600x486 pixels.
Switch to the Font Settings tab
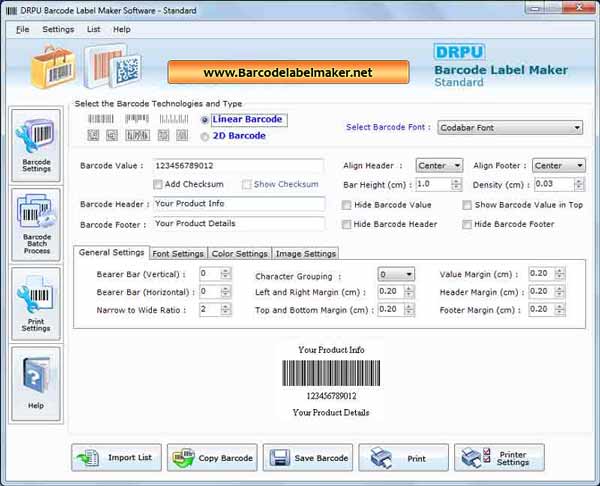[178, 253]
